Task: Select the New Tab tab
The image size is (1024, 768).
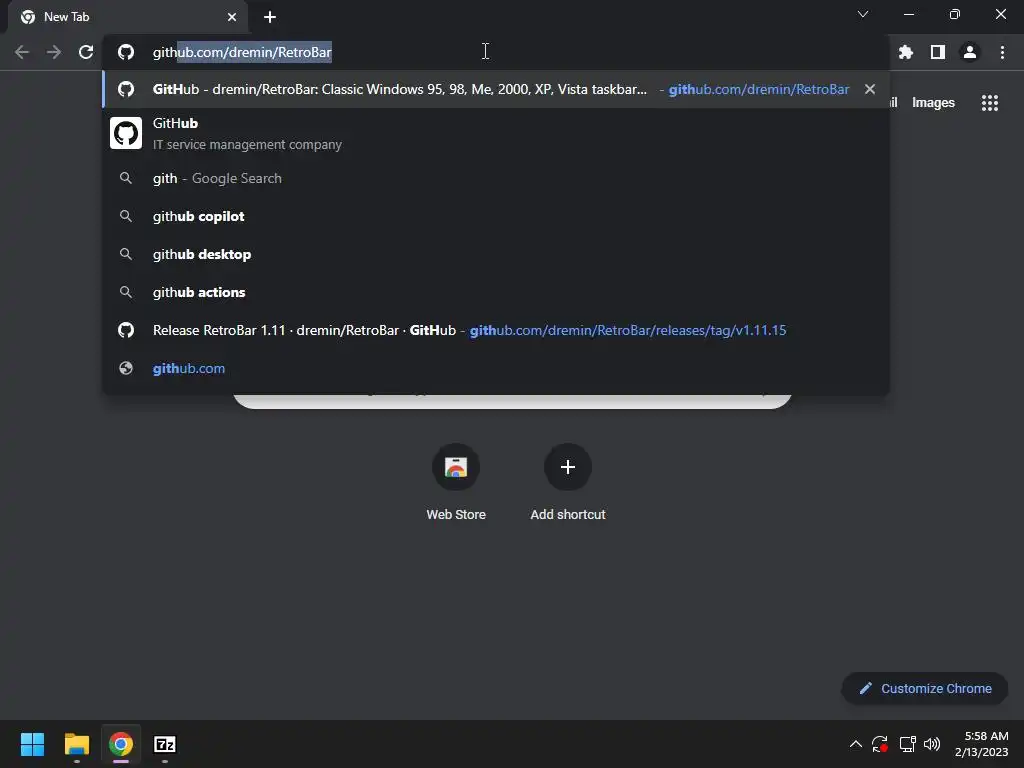Action: pos(127,17)
